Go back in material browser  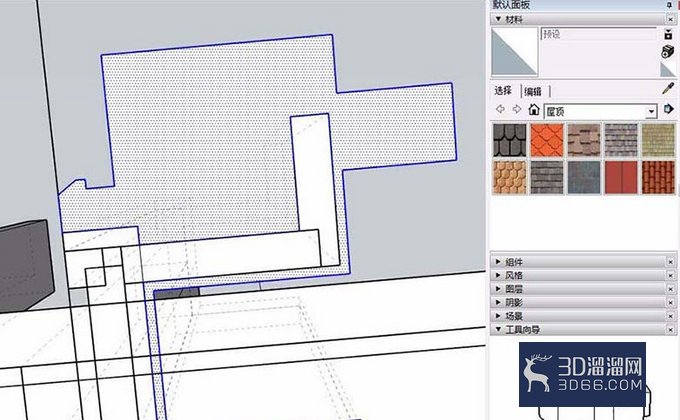pos(500,109)
